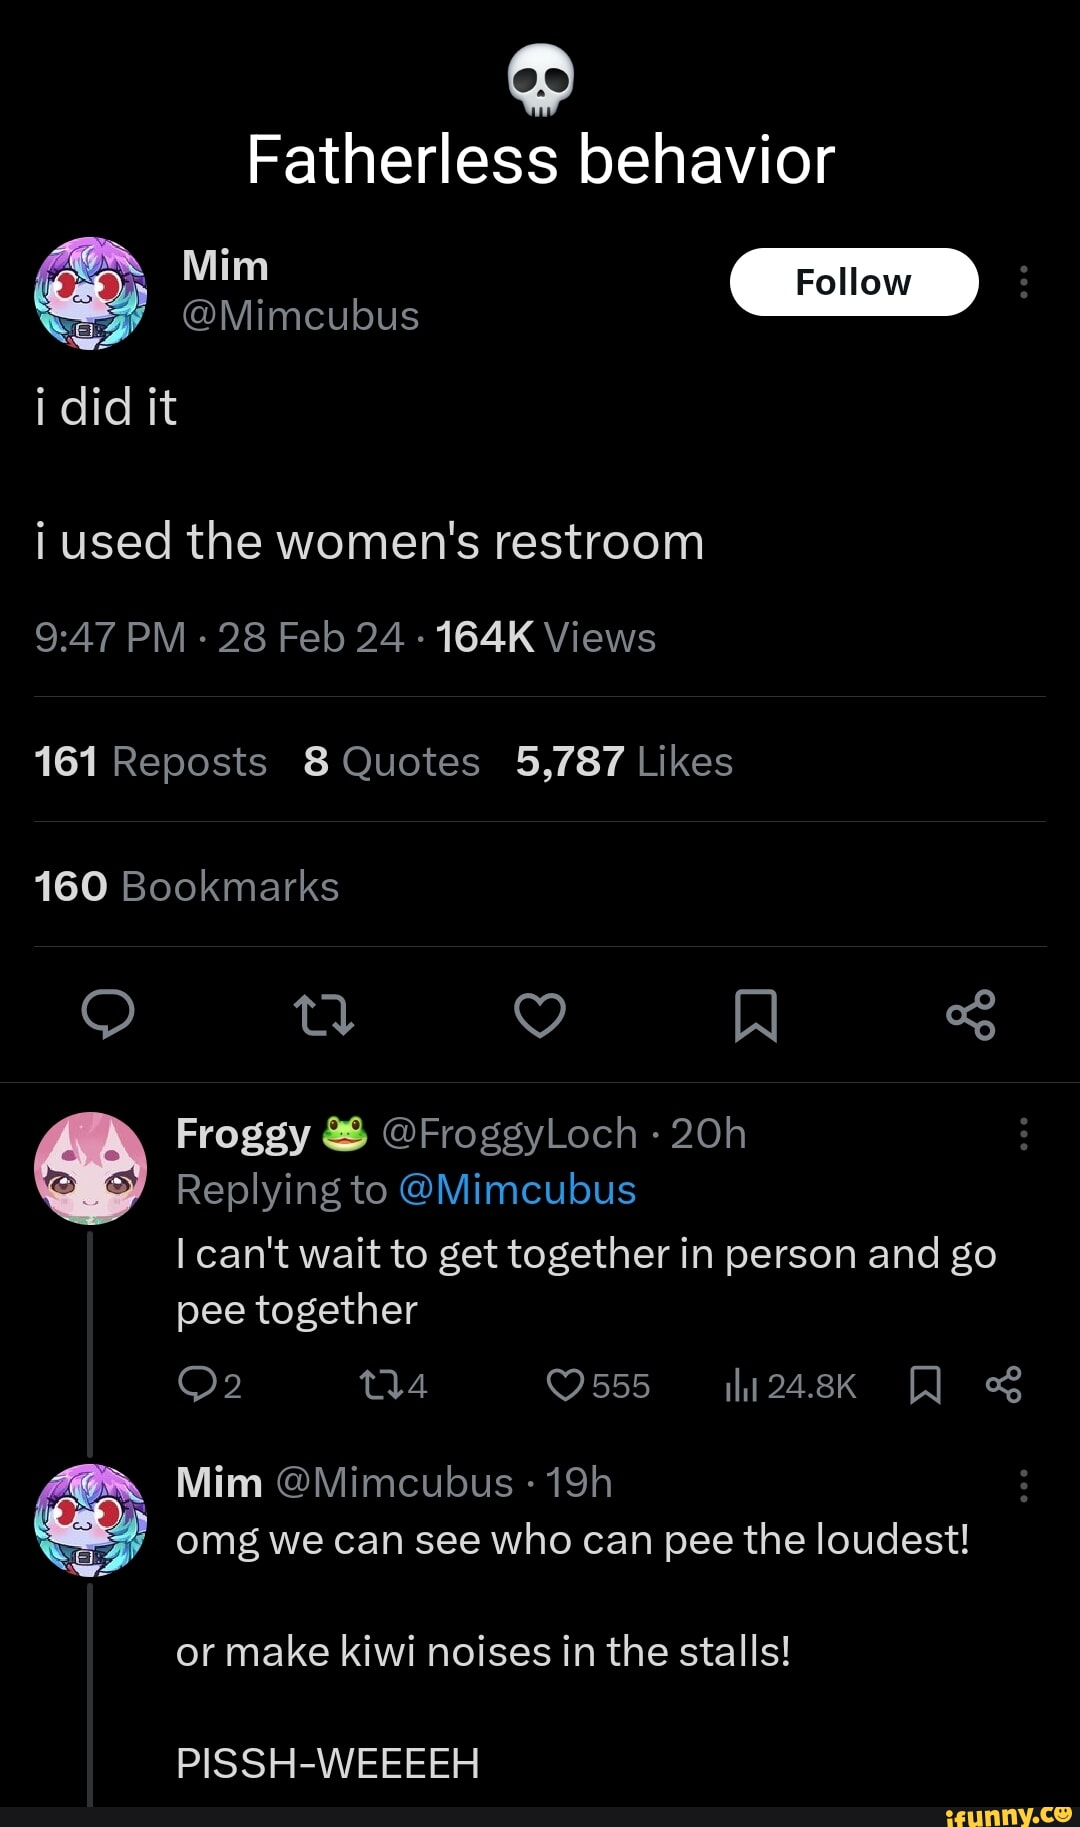Show the 5,787 Likes list
Screen dimensions: 1080x1827
[624, 762]
